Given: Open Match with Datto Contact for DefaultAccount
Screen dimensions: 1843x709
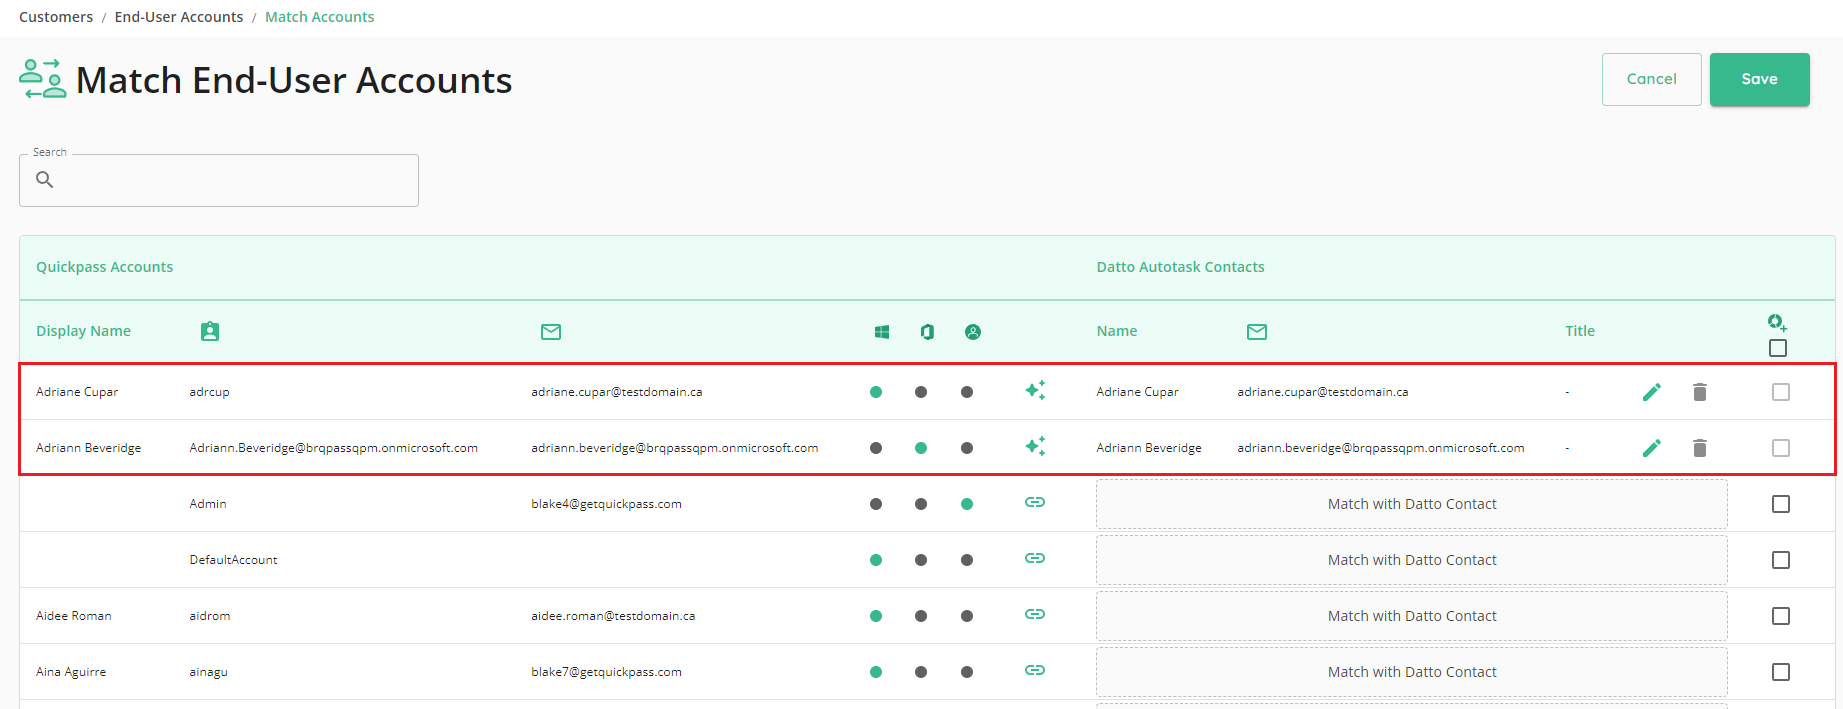Looking at the screenshot, I should (1412, 560).
